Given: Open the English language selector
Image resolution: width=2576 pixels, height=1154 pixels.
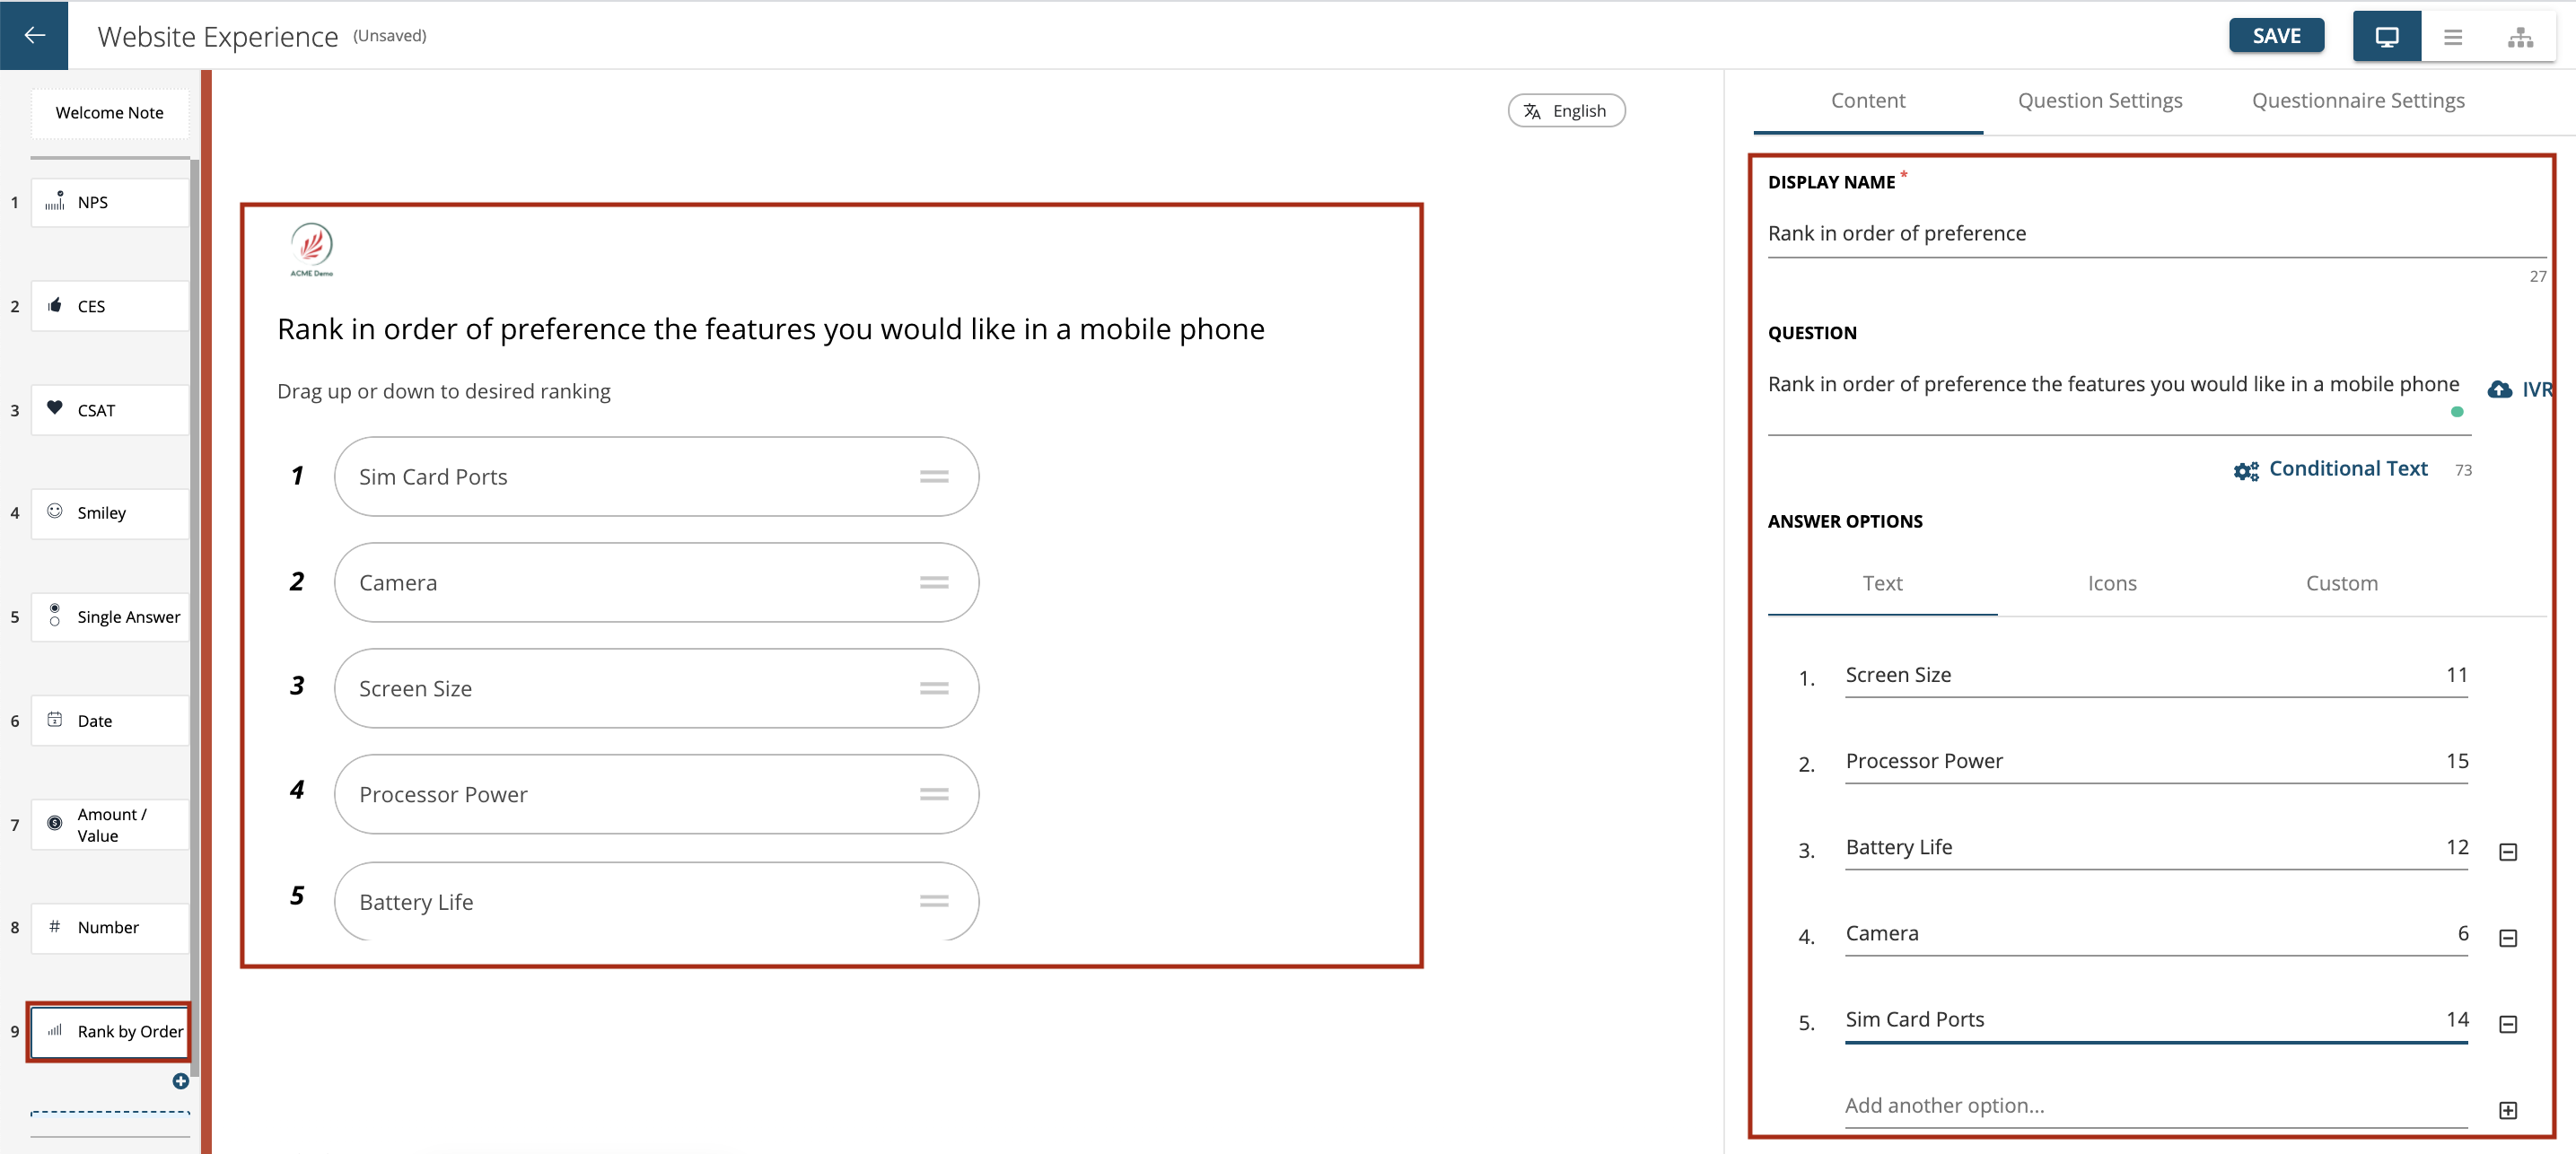Looking at the screenshot, I should pos(1566,111).
